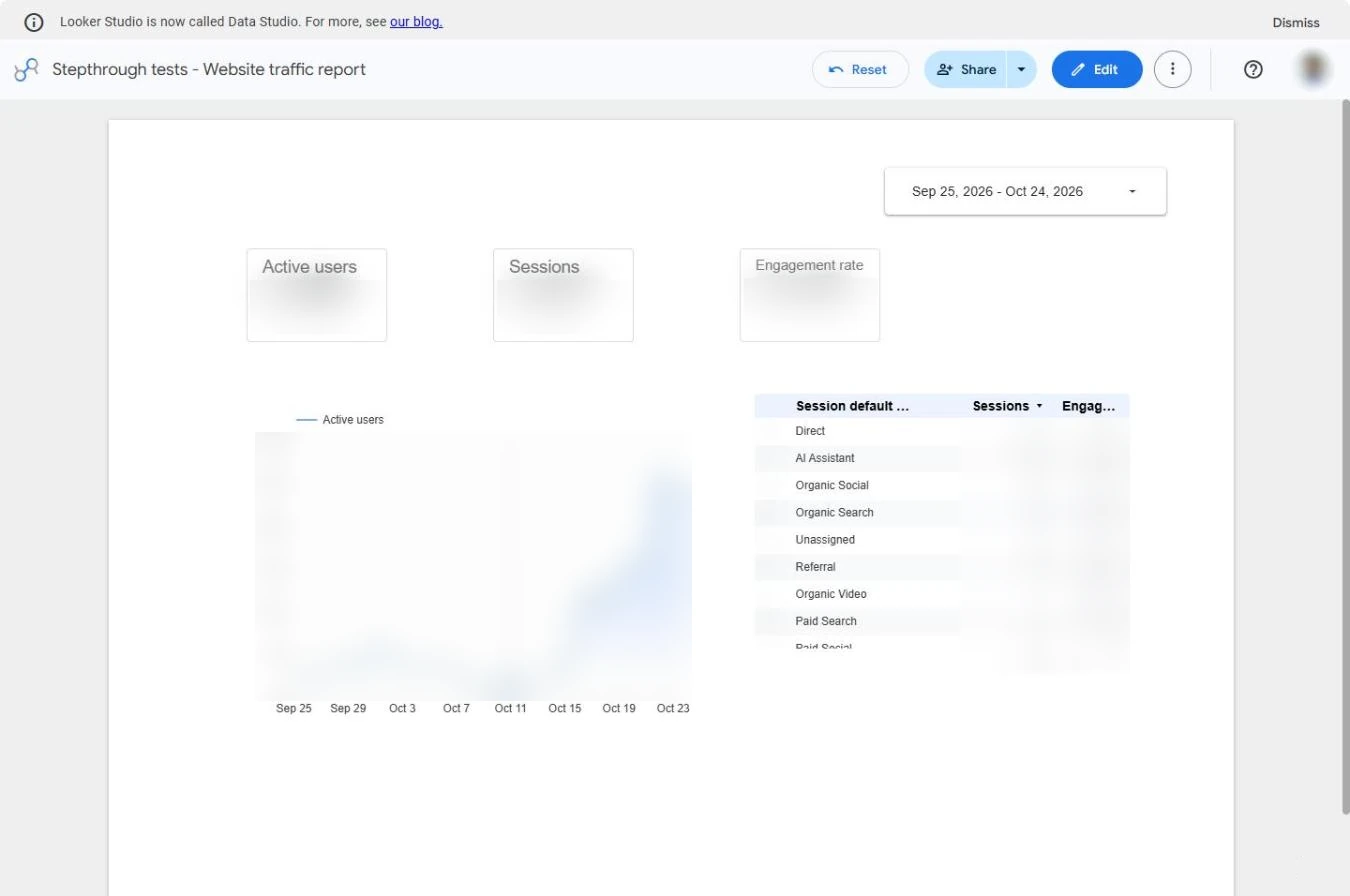The height and width of the screenshot is (896, 1350).
Task: Select the Engagement rate scorecard
Action: 810,295
